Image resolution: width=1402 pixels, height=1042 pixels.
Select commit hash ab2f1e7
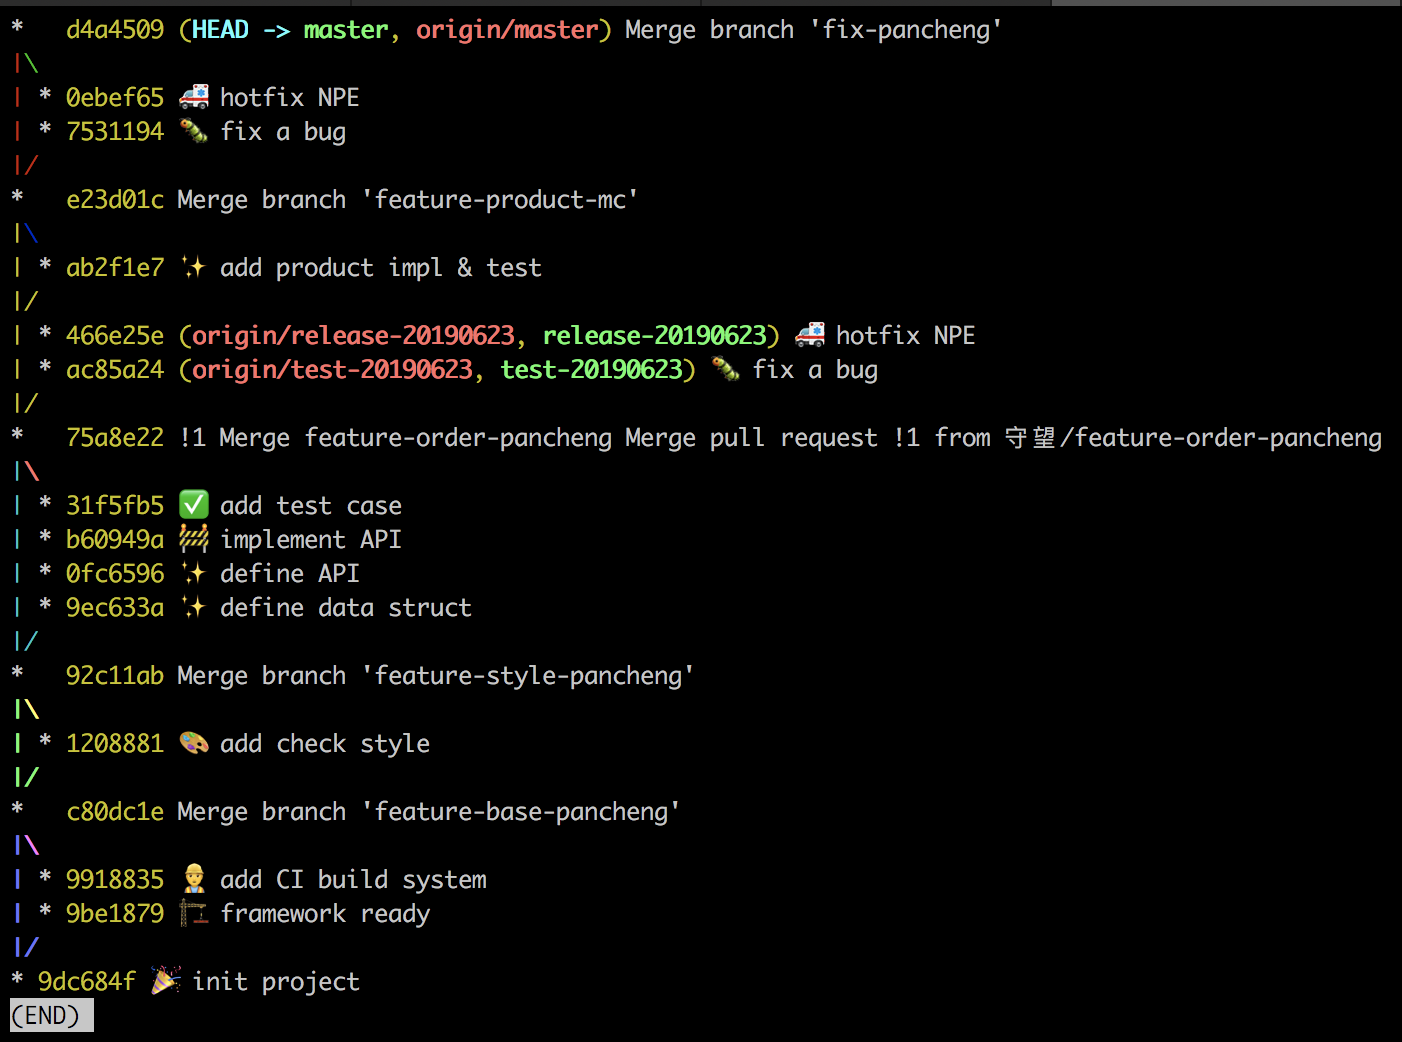point(115,267)
